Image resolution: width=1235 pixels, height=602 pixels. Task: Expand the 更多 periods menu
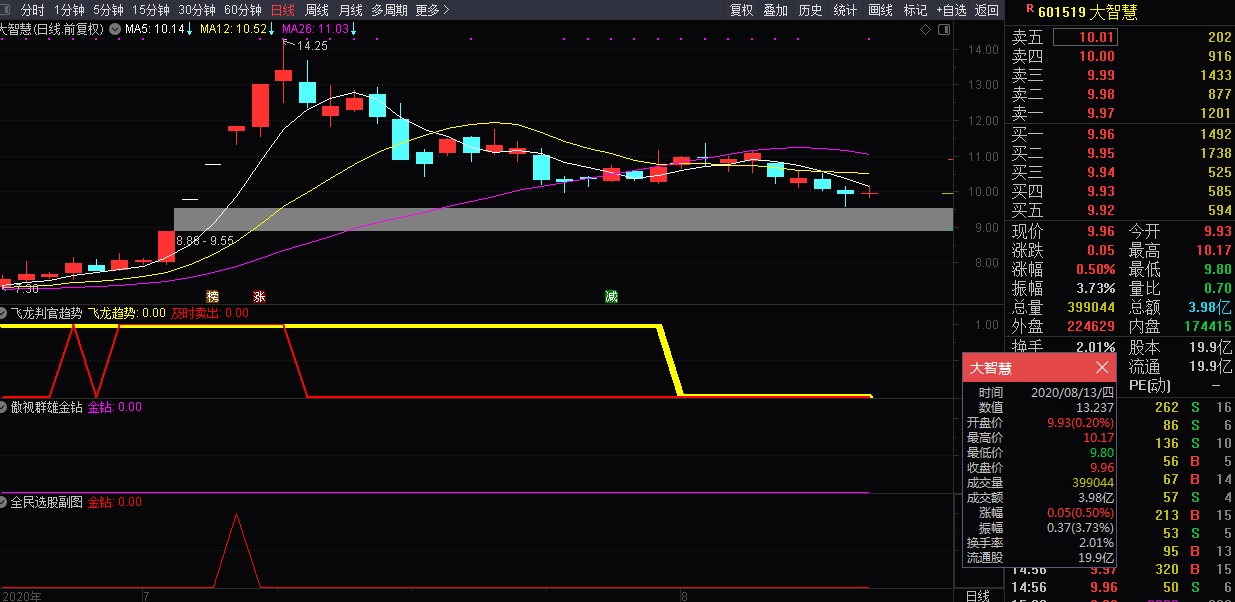click(x=432, y=10)
